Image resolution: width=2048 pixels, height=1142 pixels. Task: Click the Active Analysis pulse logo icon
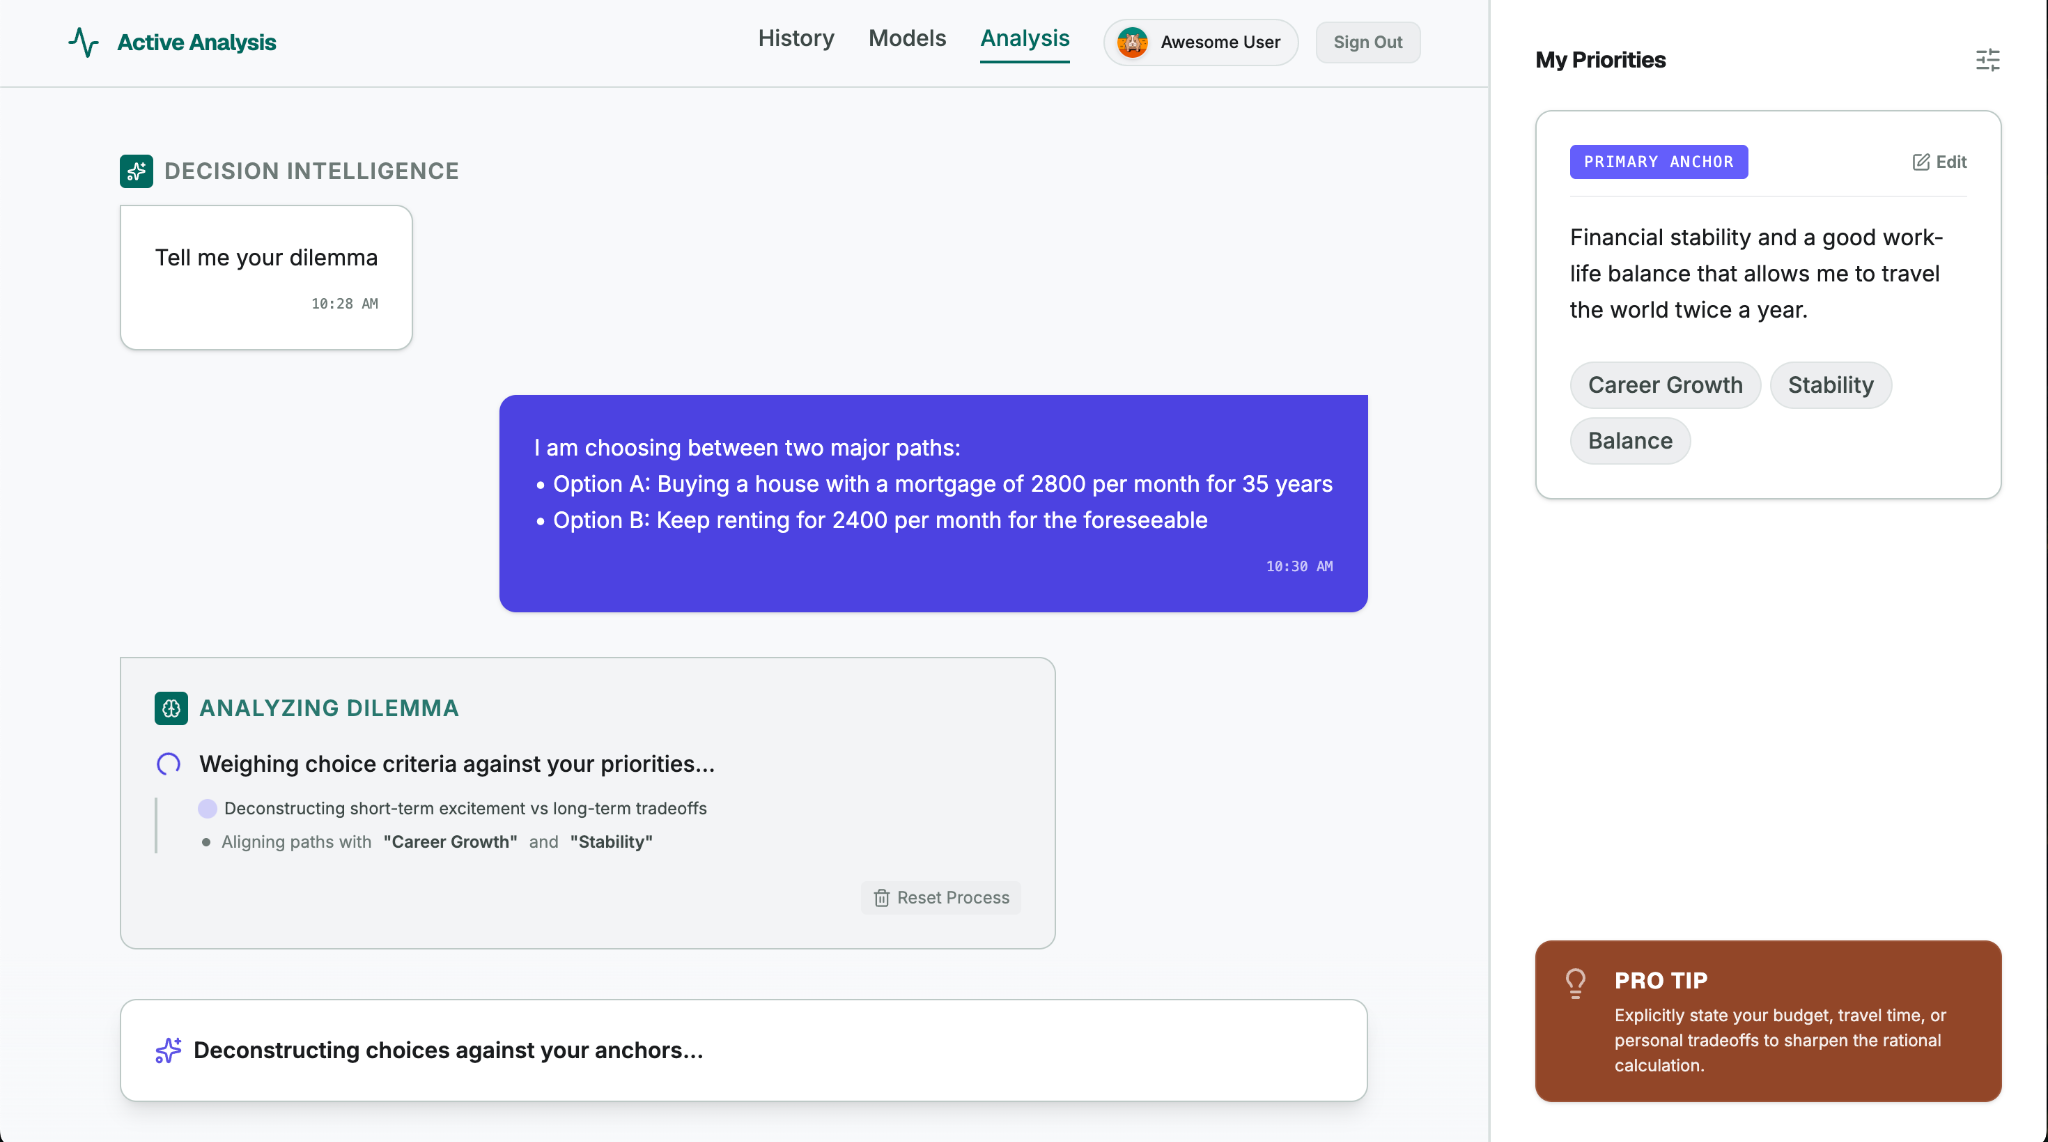[84, 42]
